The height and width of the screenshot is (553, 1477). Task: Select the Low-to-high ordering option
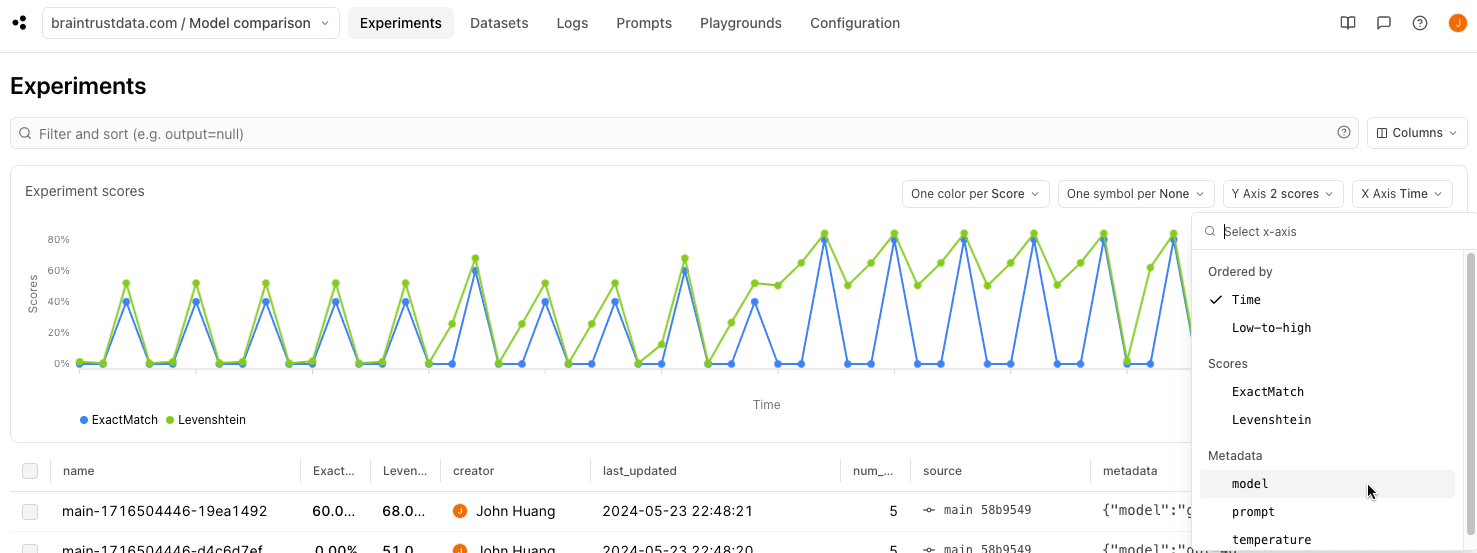point(1271,328)
